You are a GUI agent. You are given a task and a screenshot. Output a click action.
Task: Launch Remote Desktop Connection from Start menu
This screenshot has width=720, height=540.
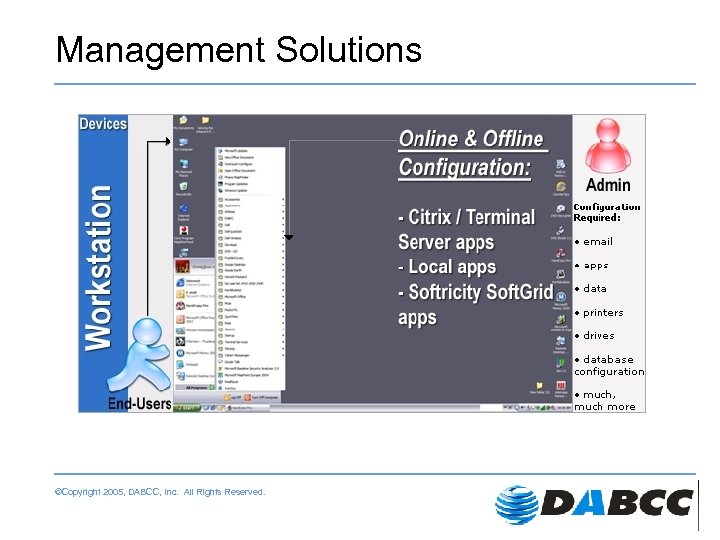click(x=195, y=376)
